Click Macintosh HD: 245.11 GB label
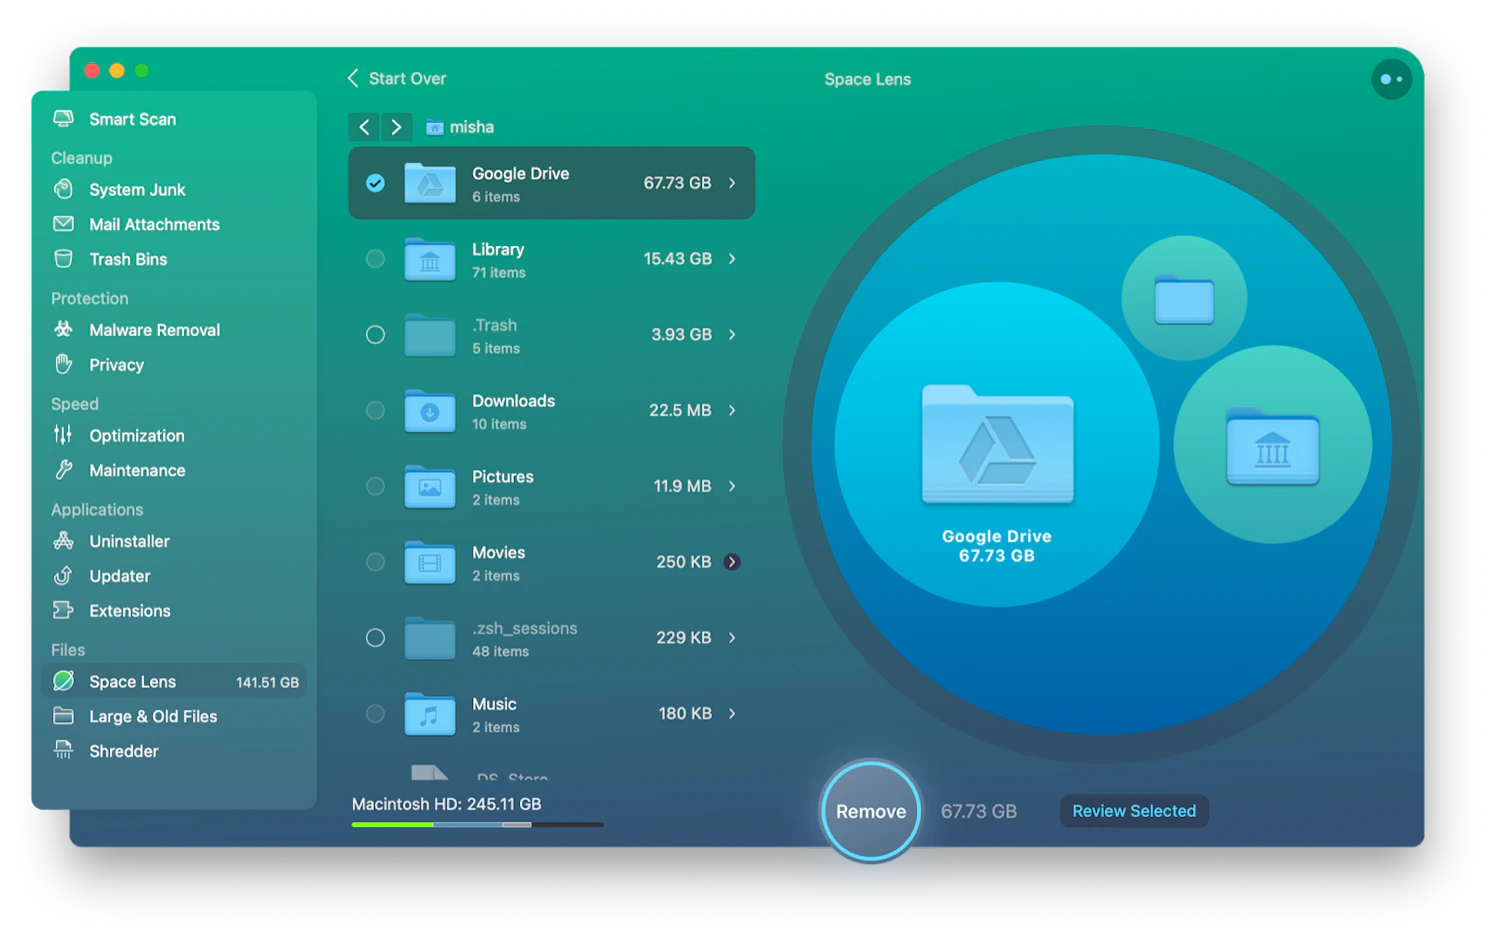1494x939 pixels. click(446, 804)
